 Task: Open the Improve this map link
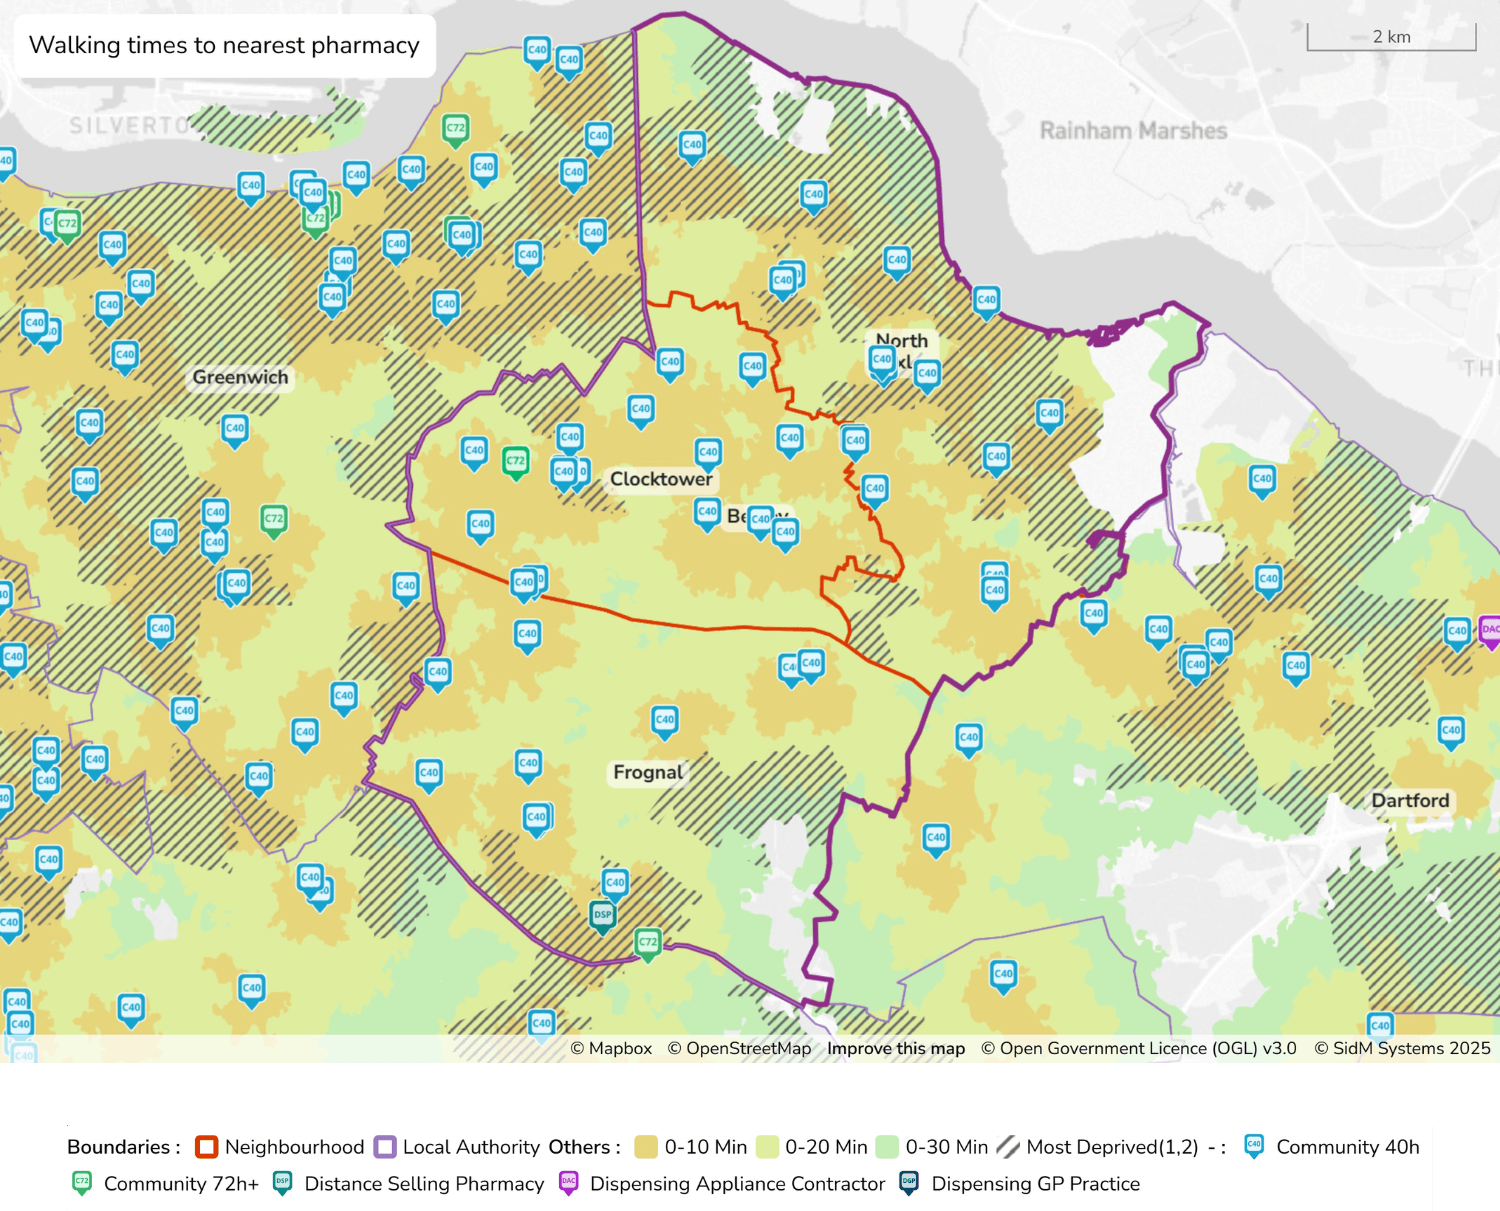tap(895, 1048)
